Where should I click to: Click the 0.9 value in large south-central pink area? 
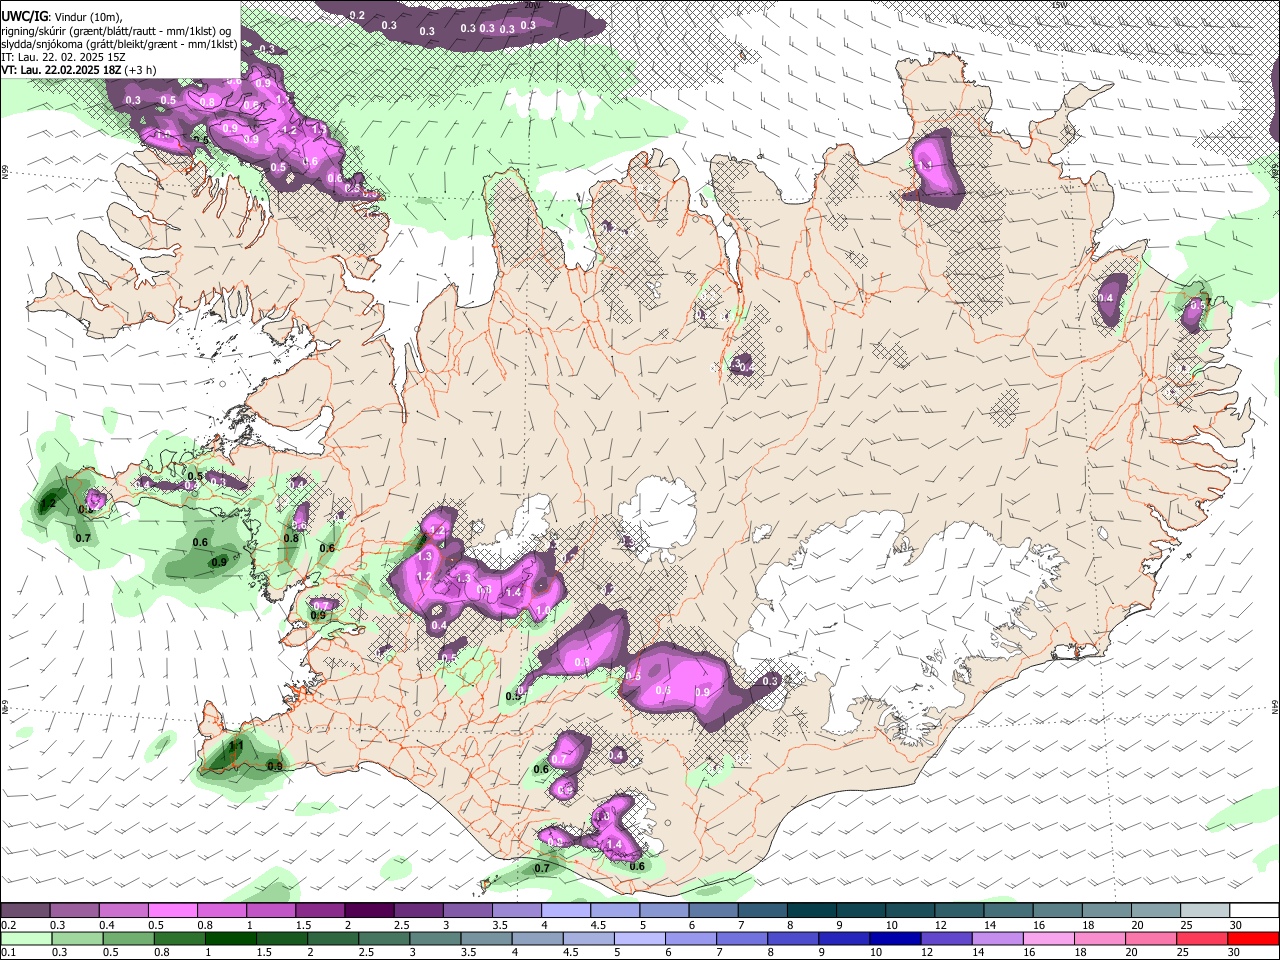pyautogui.click(x=702, y=693)
